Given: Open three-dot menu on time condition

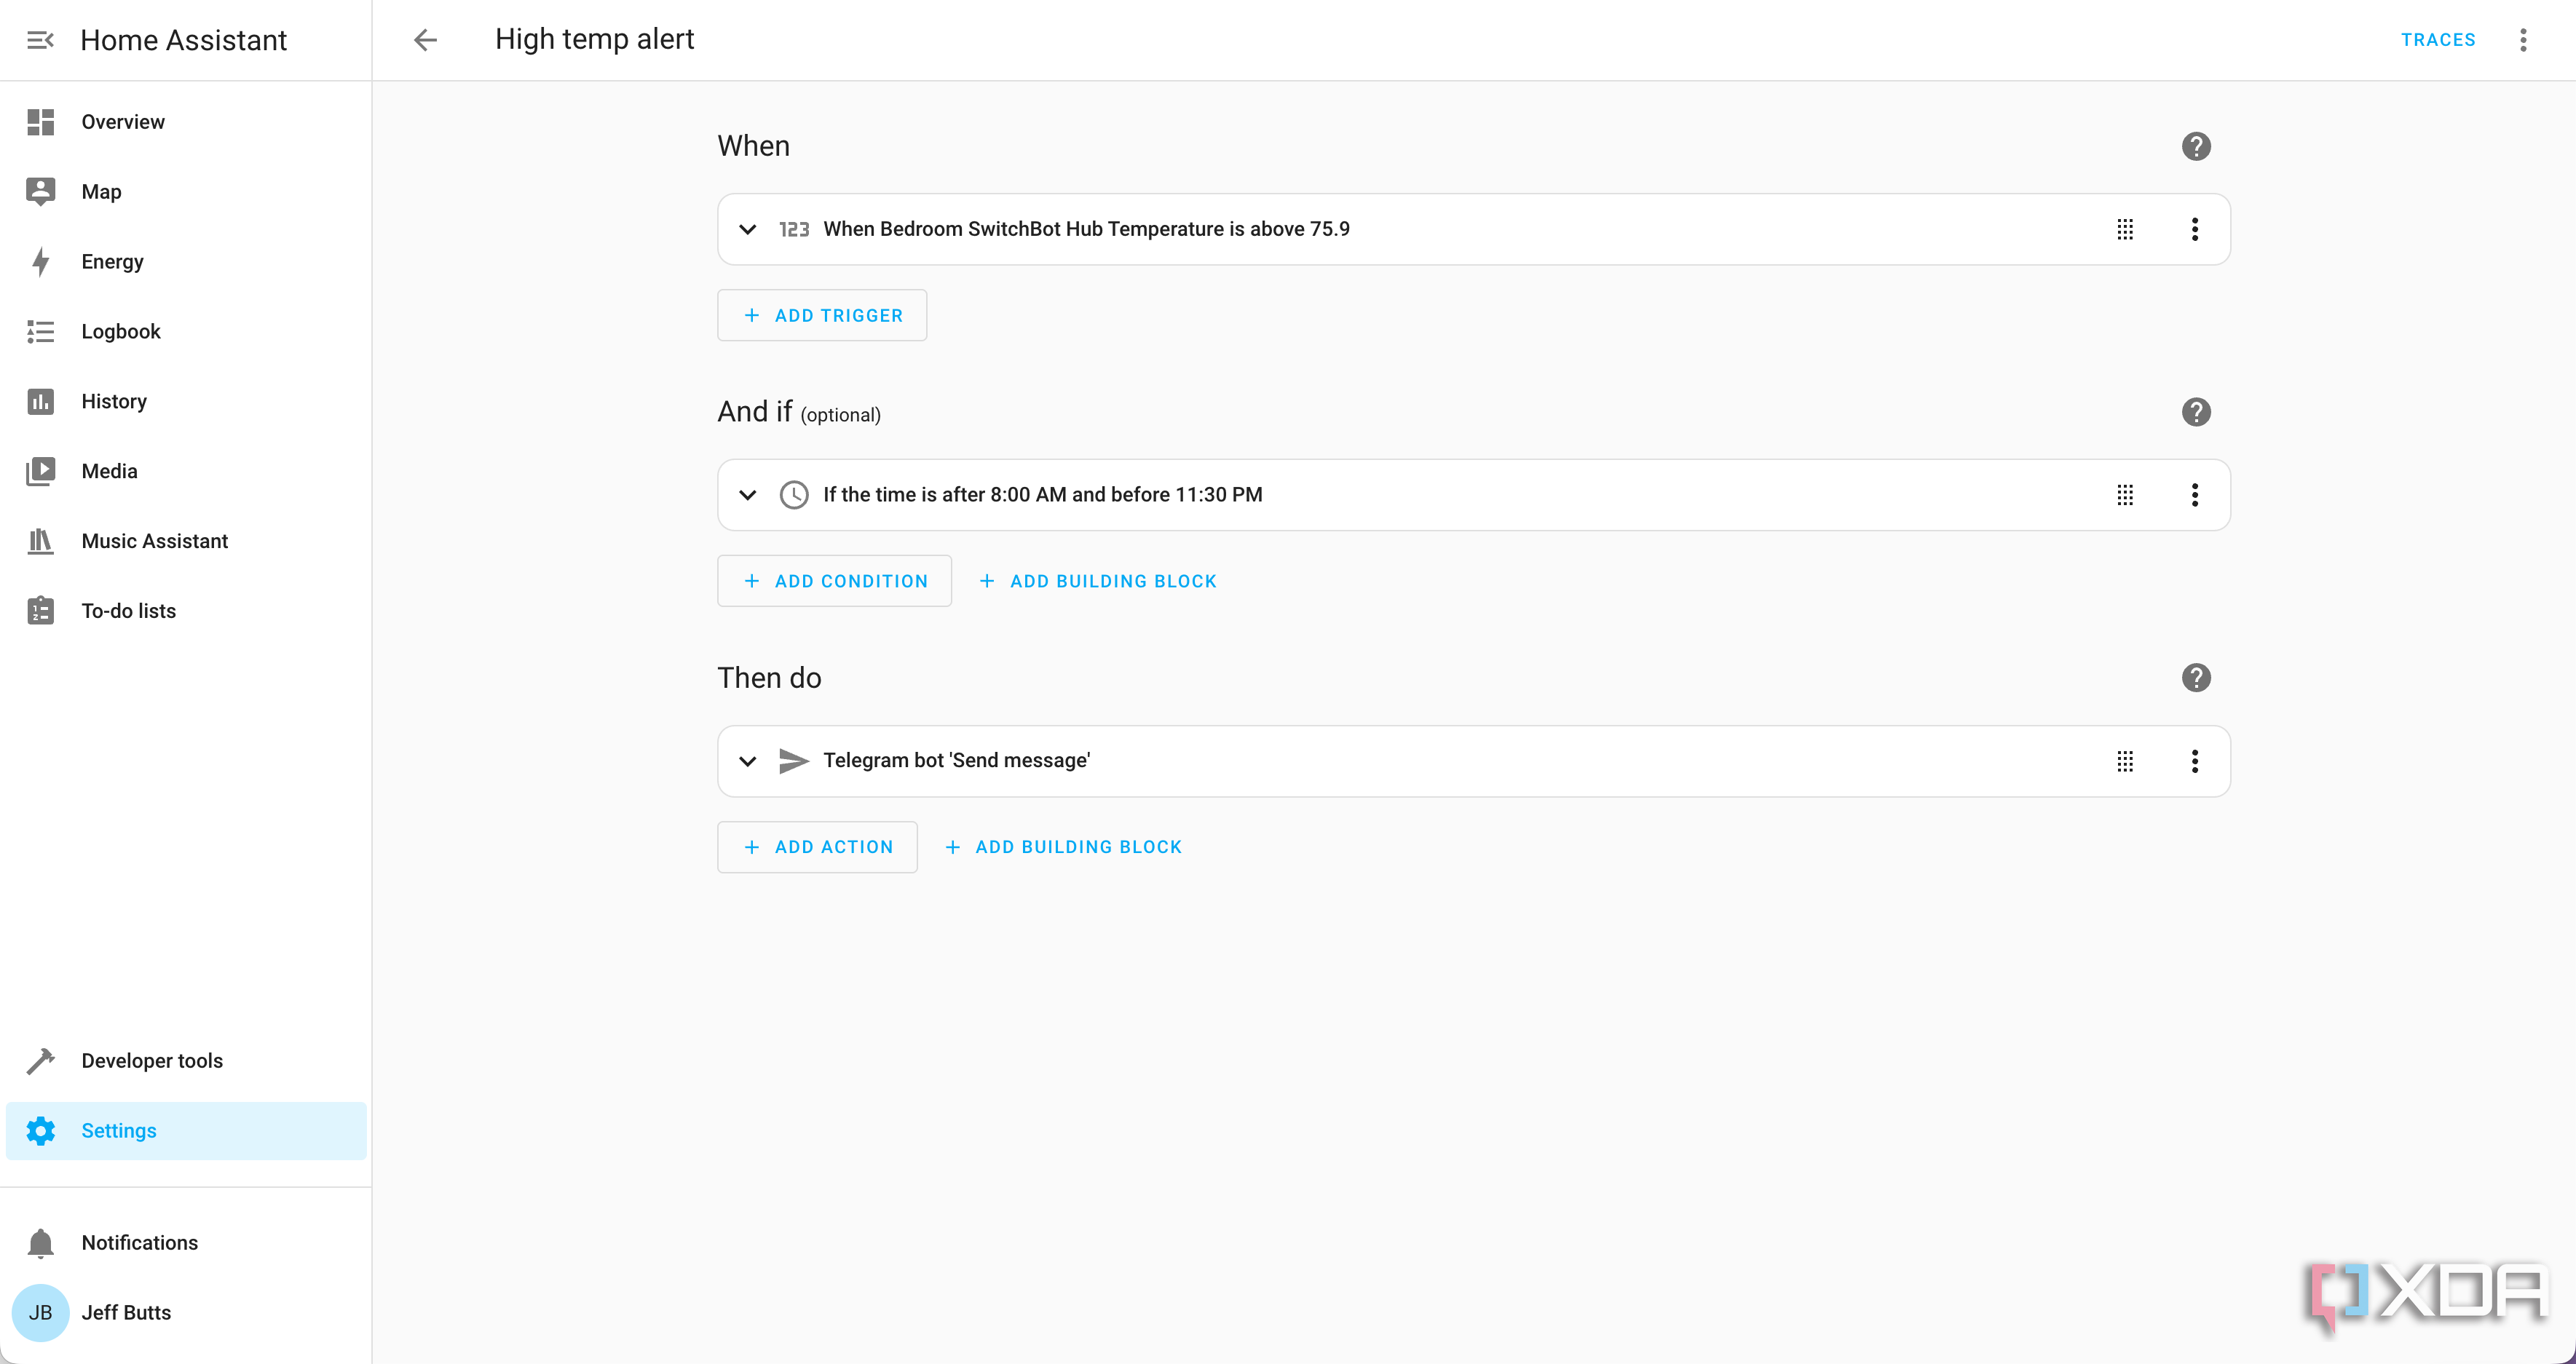Looking at the screenshot, I should pyautogui.click(x=2195, y=495).
